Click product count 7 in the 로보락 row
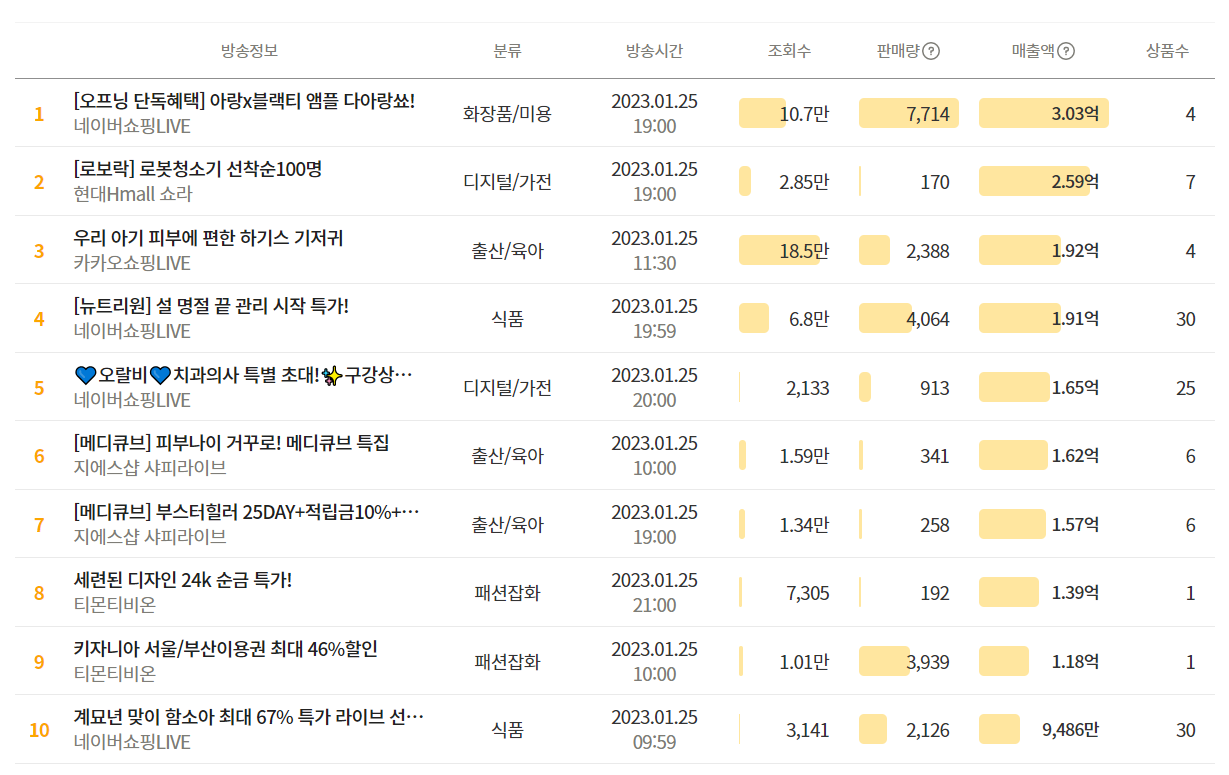1229x775 pixels. point(1190,182)
